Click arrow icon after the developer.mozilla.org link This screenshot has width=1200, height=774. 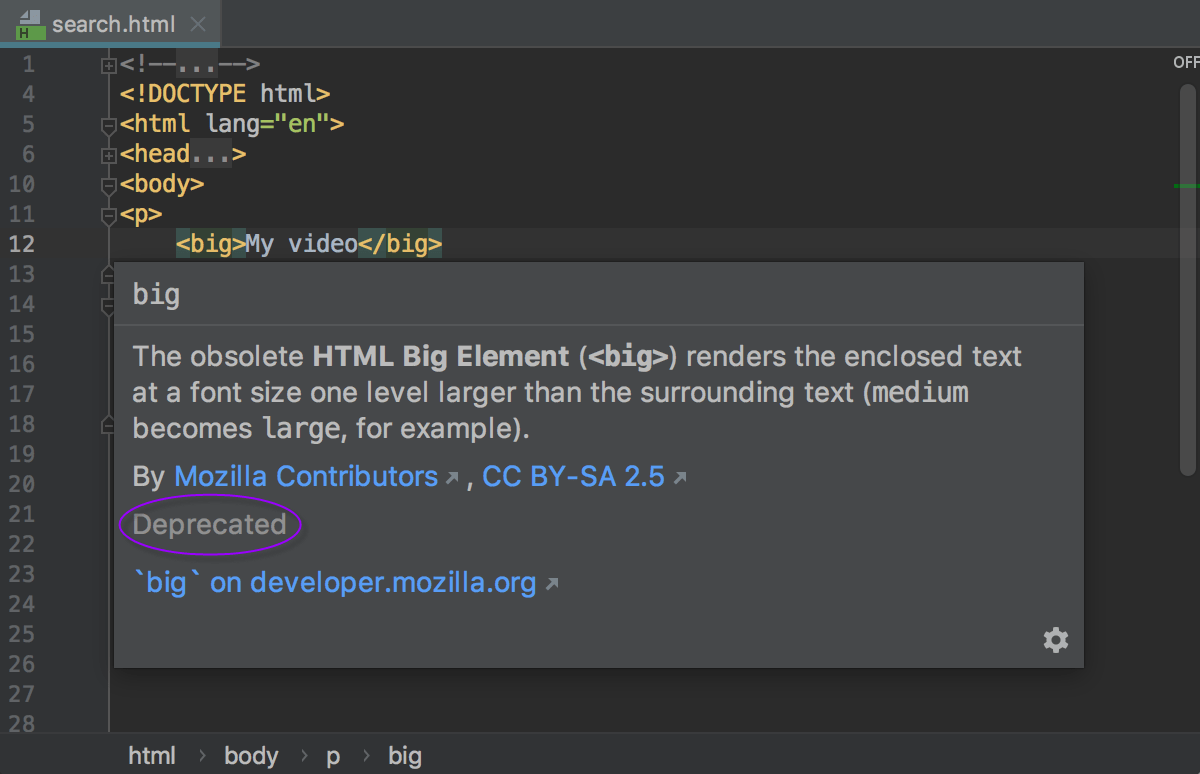[x=550, y=583]
